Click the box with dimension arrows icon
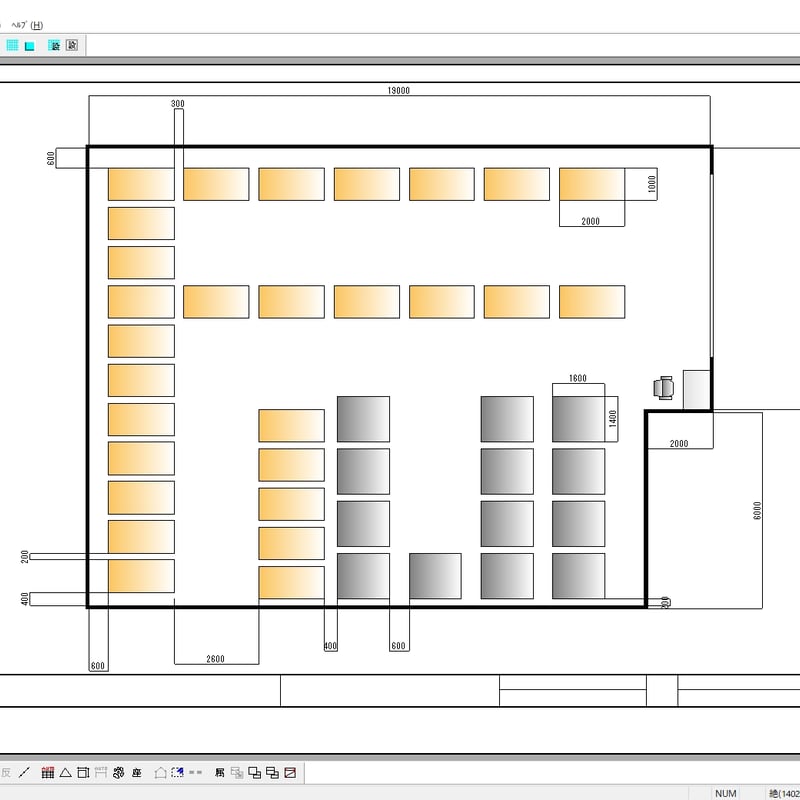The image size is (800, 800). click(x=83, y=772)
